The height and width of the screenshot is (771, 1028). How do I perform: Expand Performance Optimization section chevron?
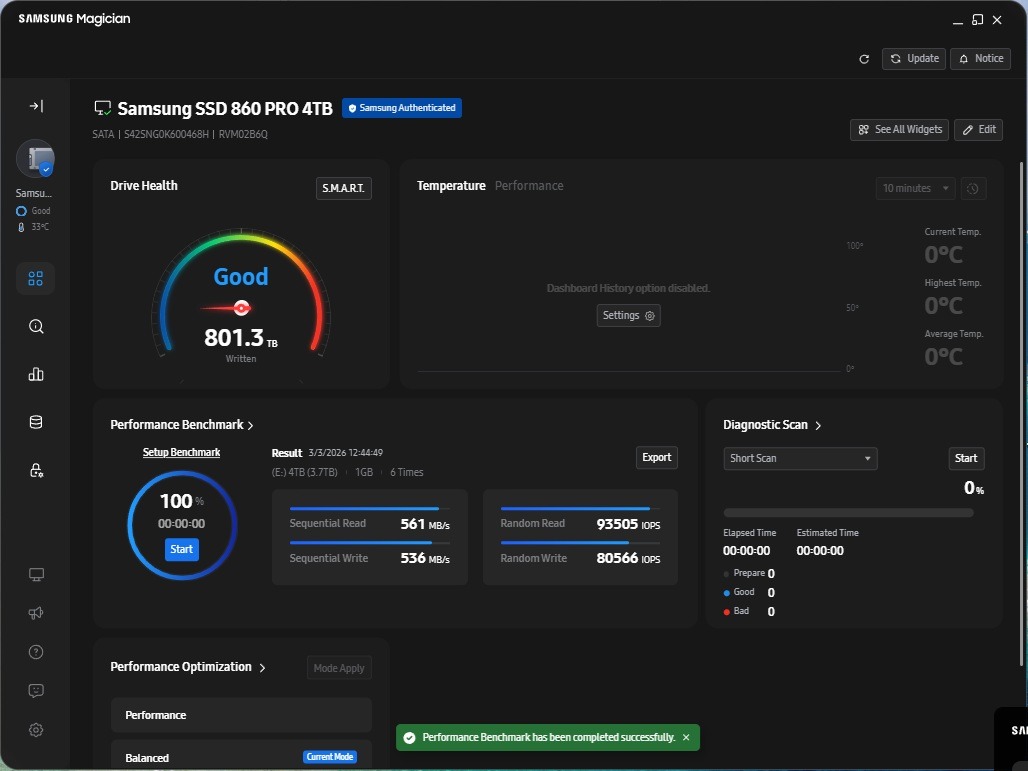pyautogui.click(x=262, y=668)
